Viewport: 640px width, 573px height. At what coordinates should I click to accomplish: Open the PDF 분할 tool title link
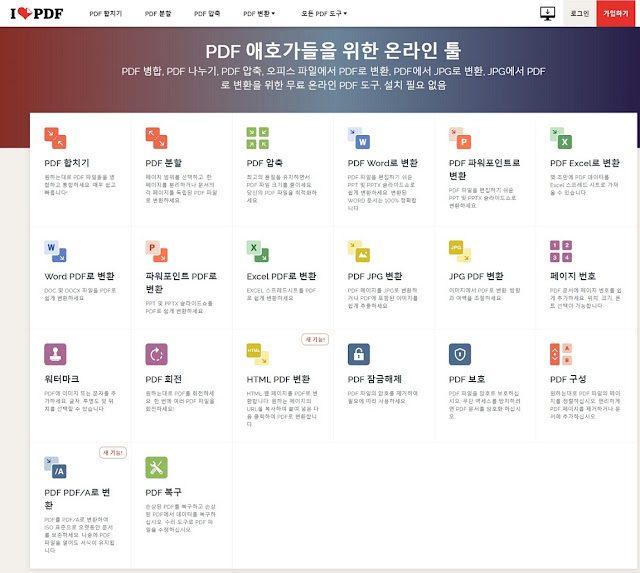point(164,163)
